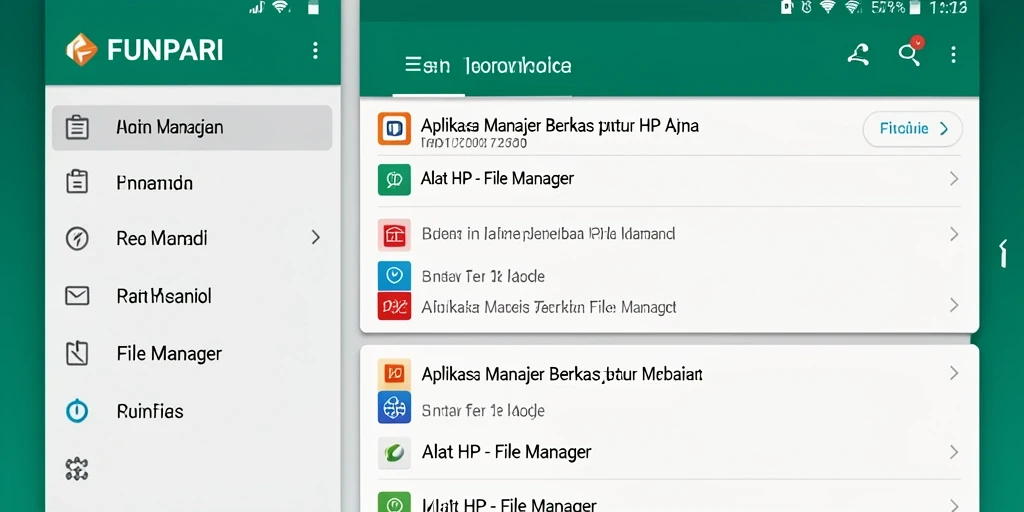Open Aplikasa Manajer Berkas btur Mebaiart entry
The height and width of the screenshot is (512, 1024).
click(x=562, y=374)
